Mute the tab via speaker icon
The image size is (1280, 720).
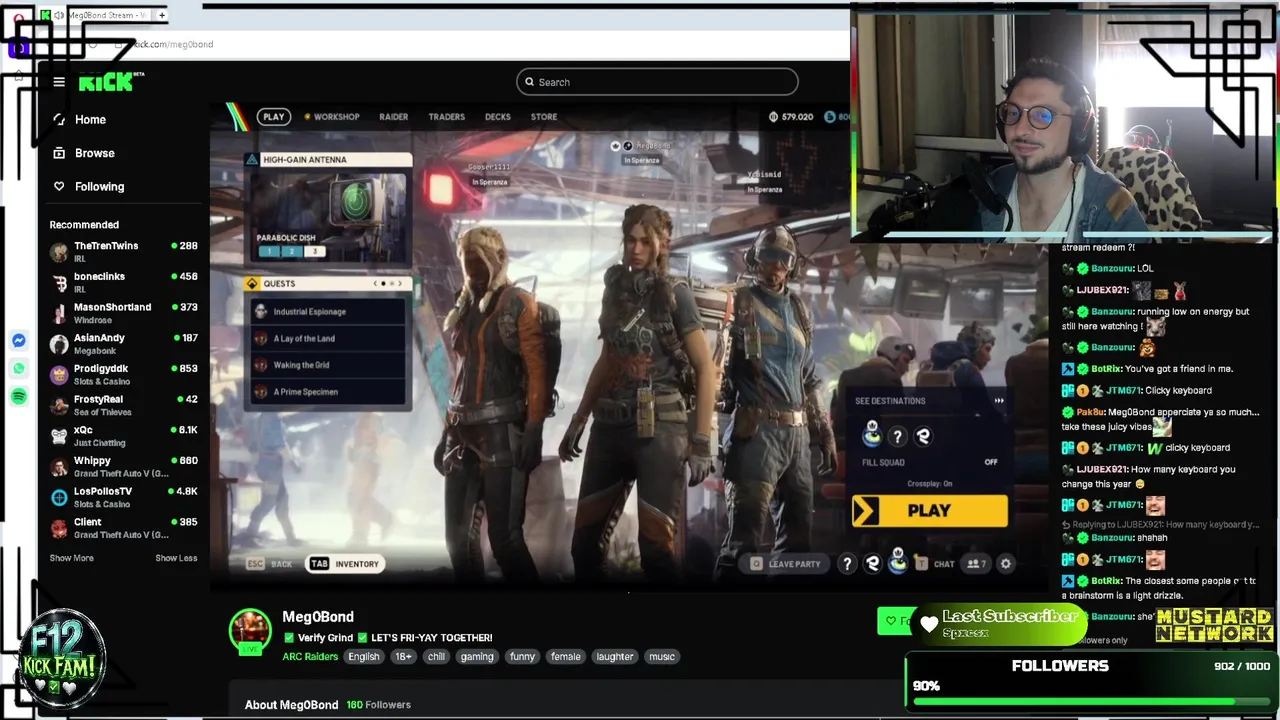click(x=59, y=15)
